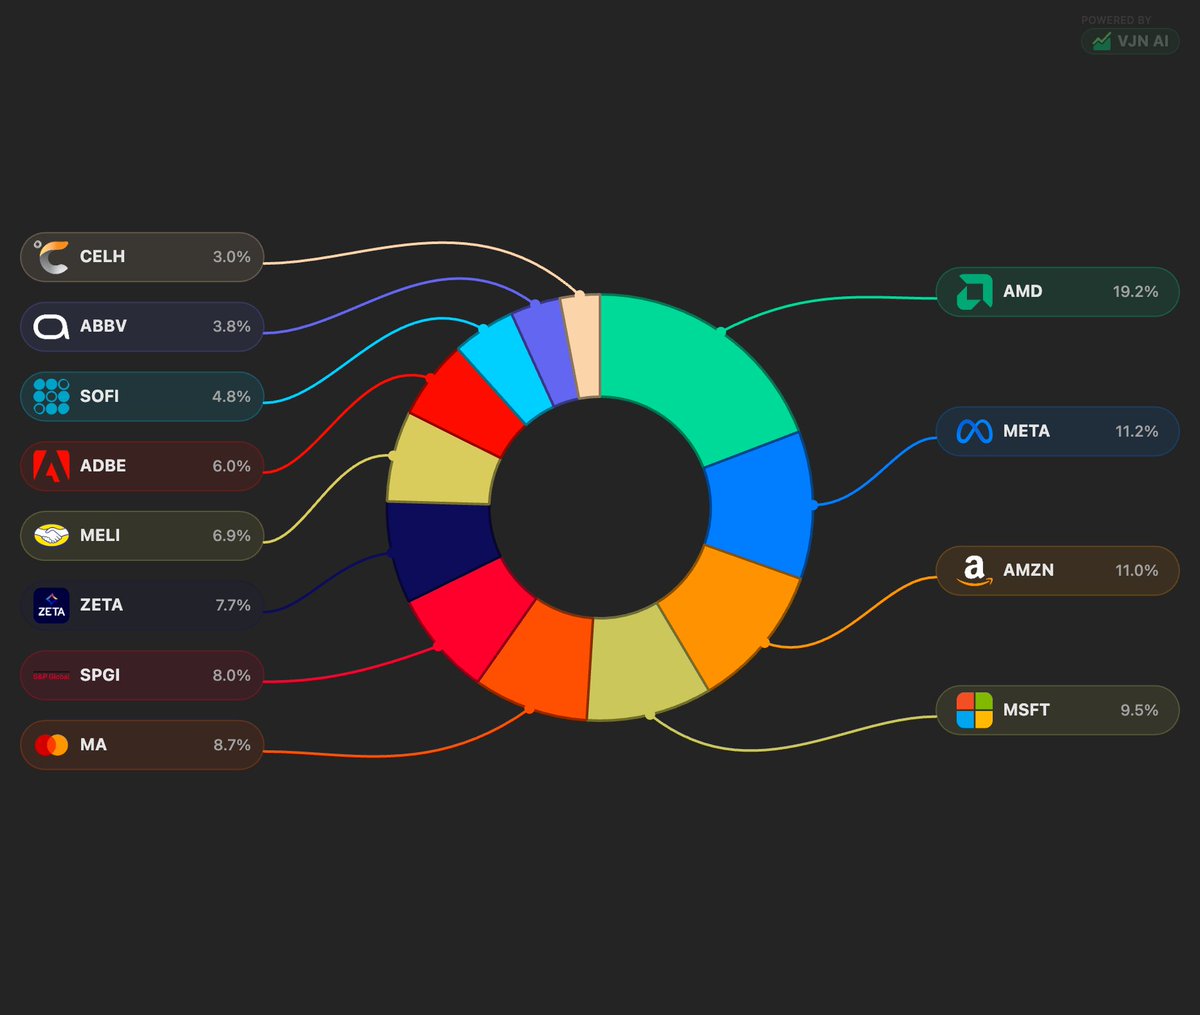Click the AMD logo icon

[974, 292]
